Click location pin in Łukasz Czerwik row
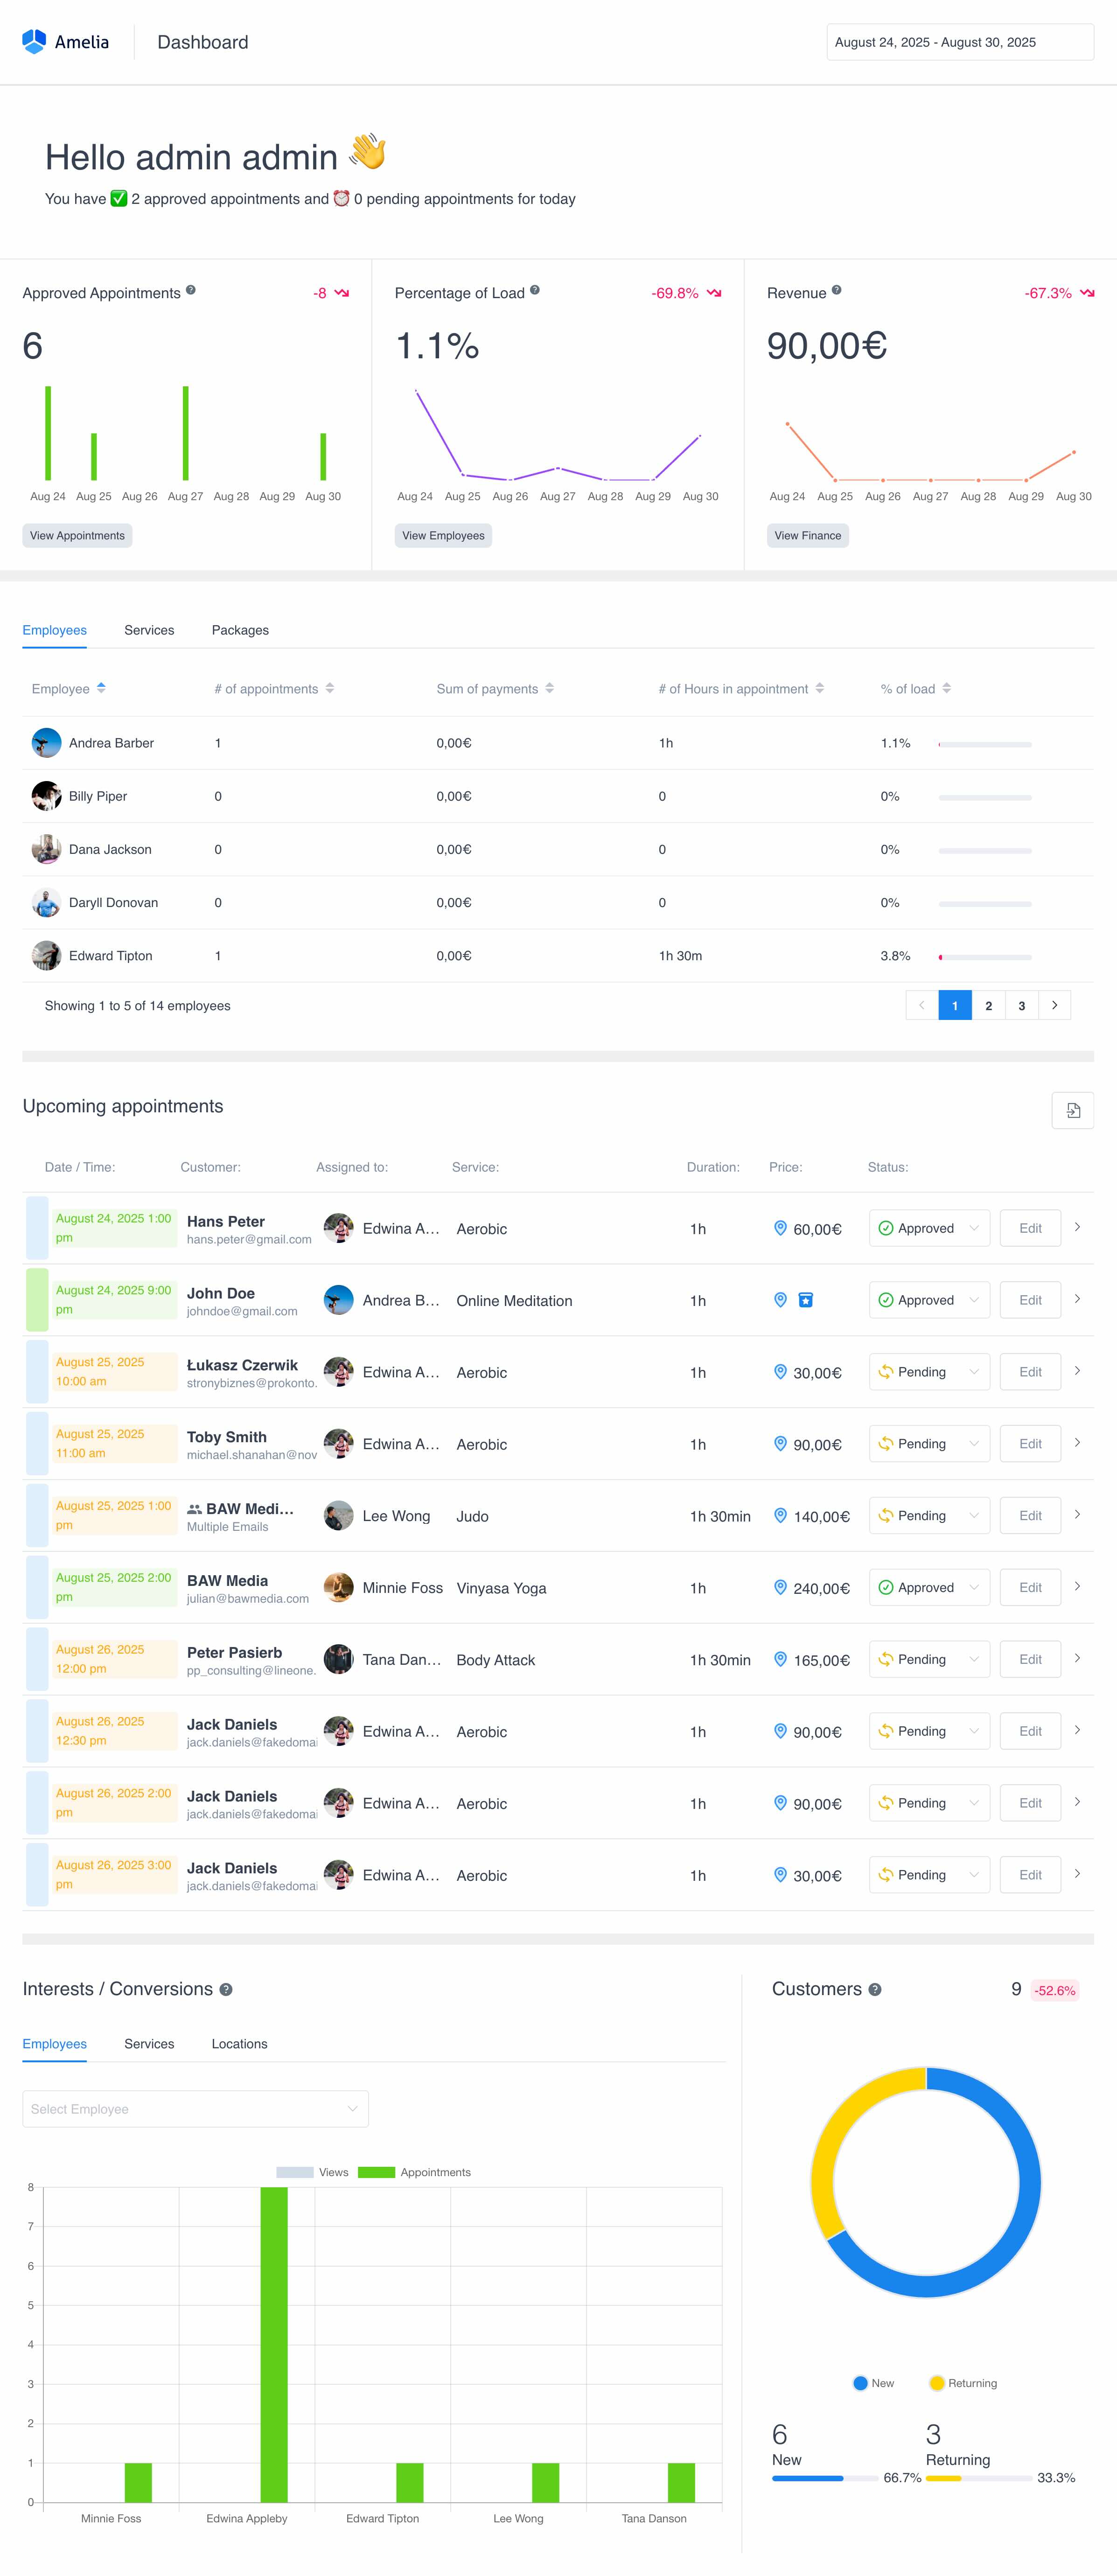This screenshot has width=1117, height=2576. [780, 1372]
